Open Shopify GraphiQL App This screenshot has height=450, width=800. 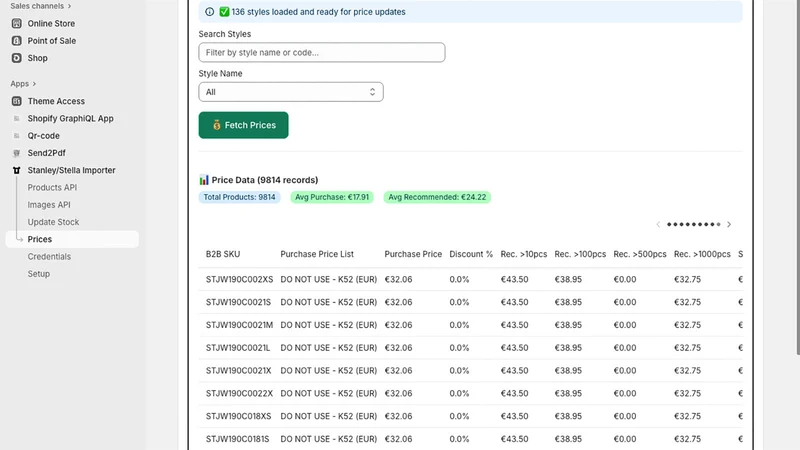coord(72,118)
